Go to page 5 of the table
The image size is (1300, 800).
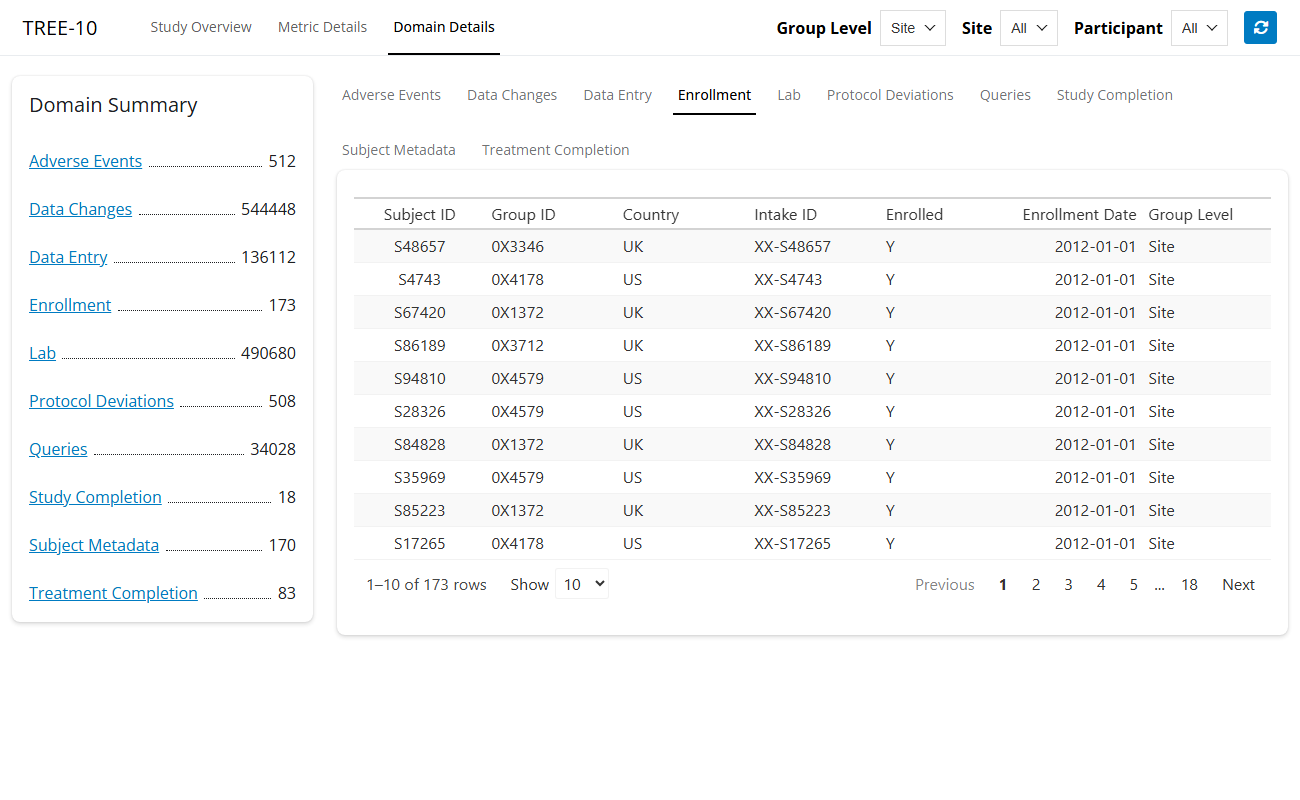1134,585
